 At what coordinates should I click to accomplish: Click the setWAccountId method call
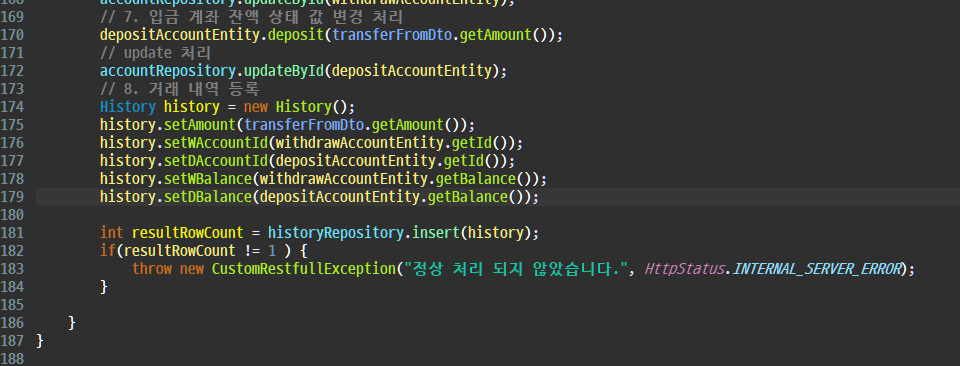[216, 143]
